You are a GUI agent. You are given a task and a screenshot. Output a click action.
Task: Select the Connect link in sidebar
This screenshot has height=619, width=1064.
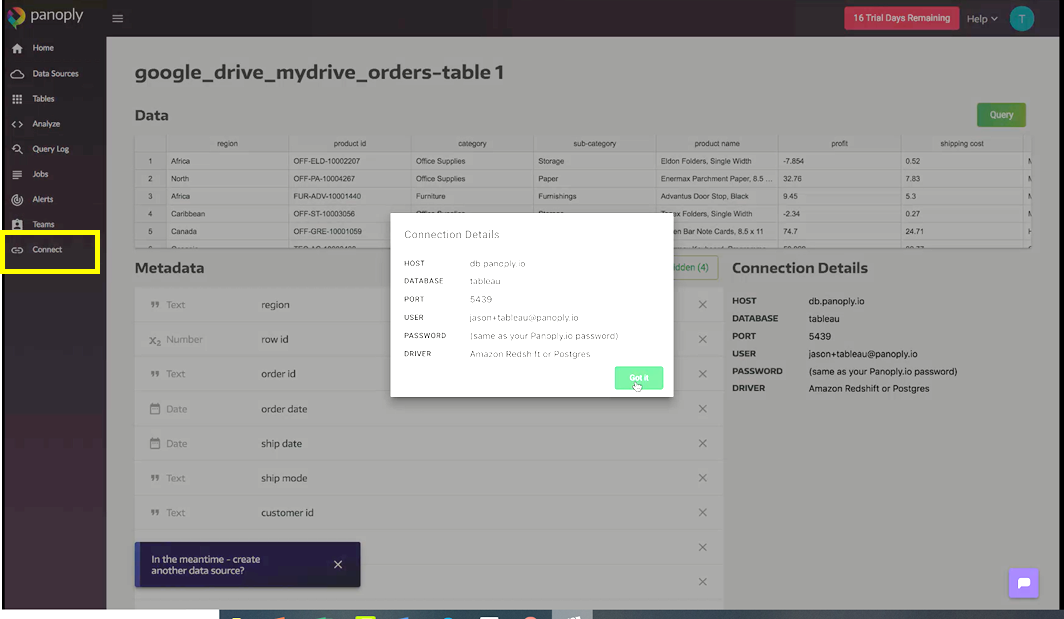pyautogui.click(x=46, y=250)
